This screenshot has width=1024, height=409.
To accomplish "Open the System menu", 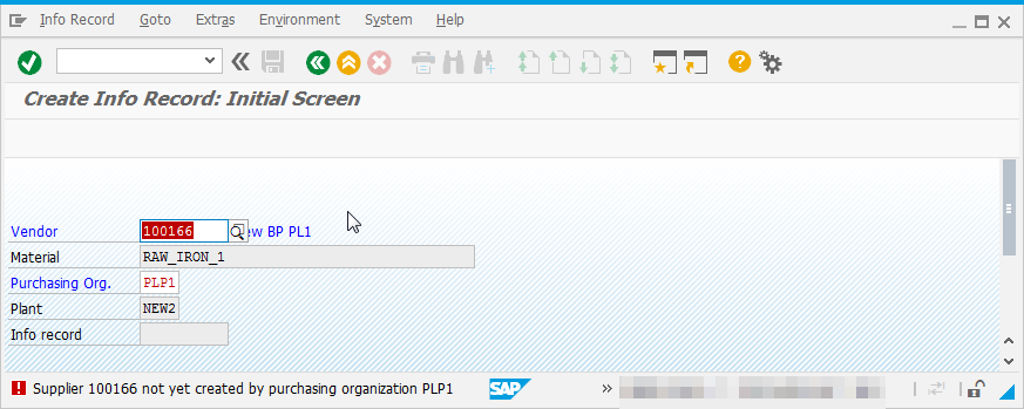I will point(388,20).
